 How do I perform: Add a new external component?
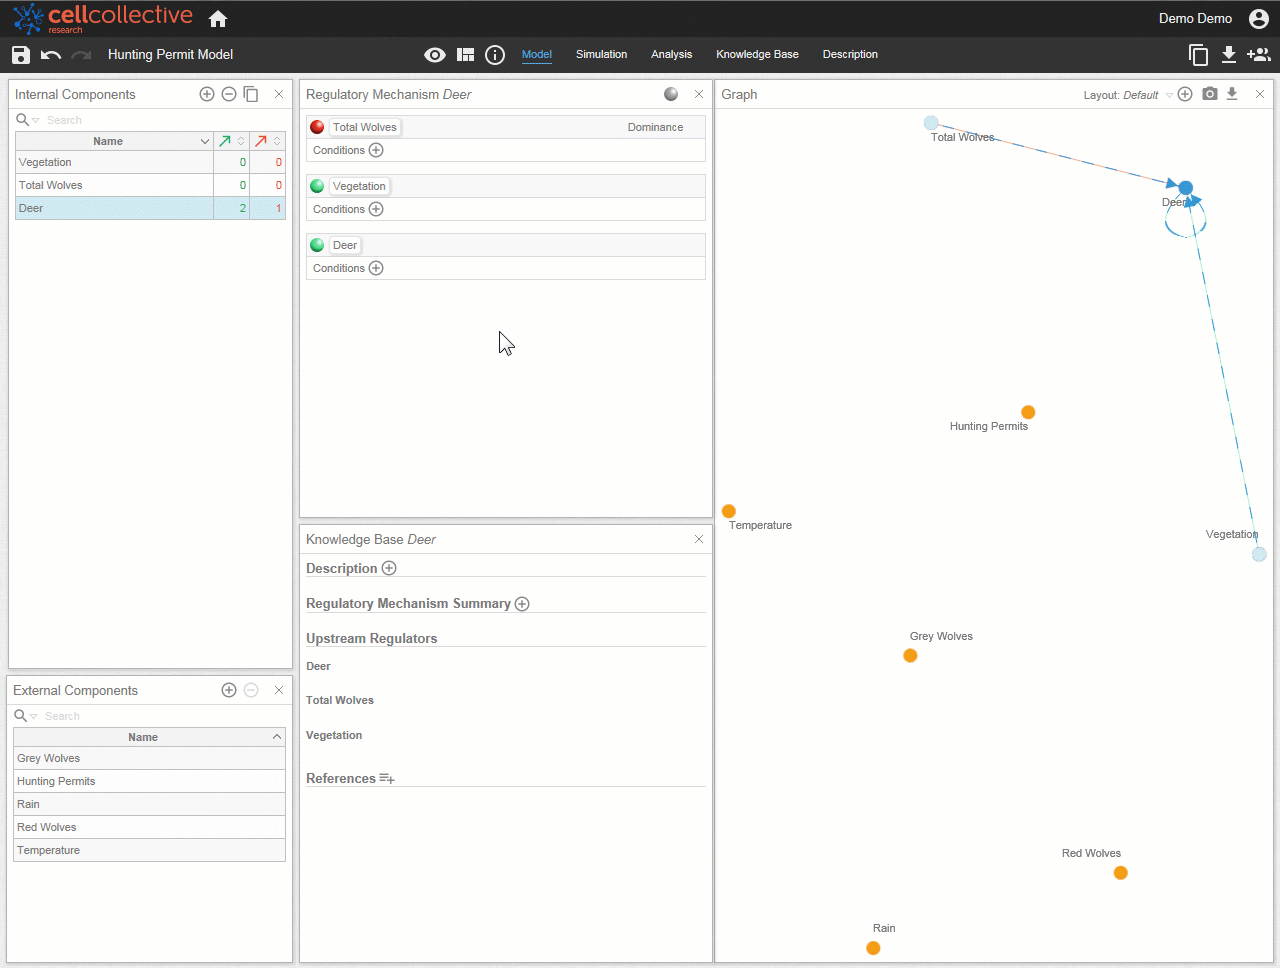[x=229, y=690]
